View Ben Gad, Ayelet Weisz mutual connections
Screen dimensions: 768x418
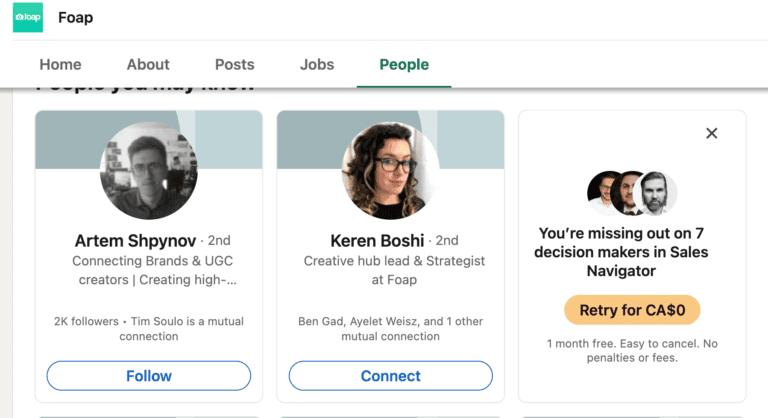point(390,329)
